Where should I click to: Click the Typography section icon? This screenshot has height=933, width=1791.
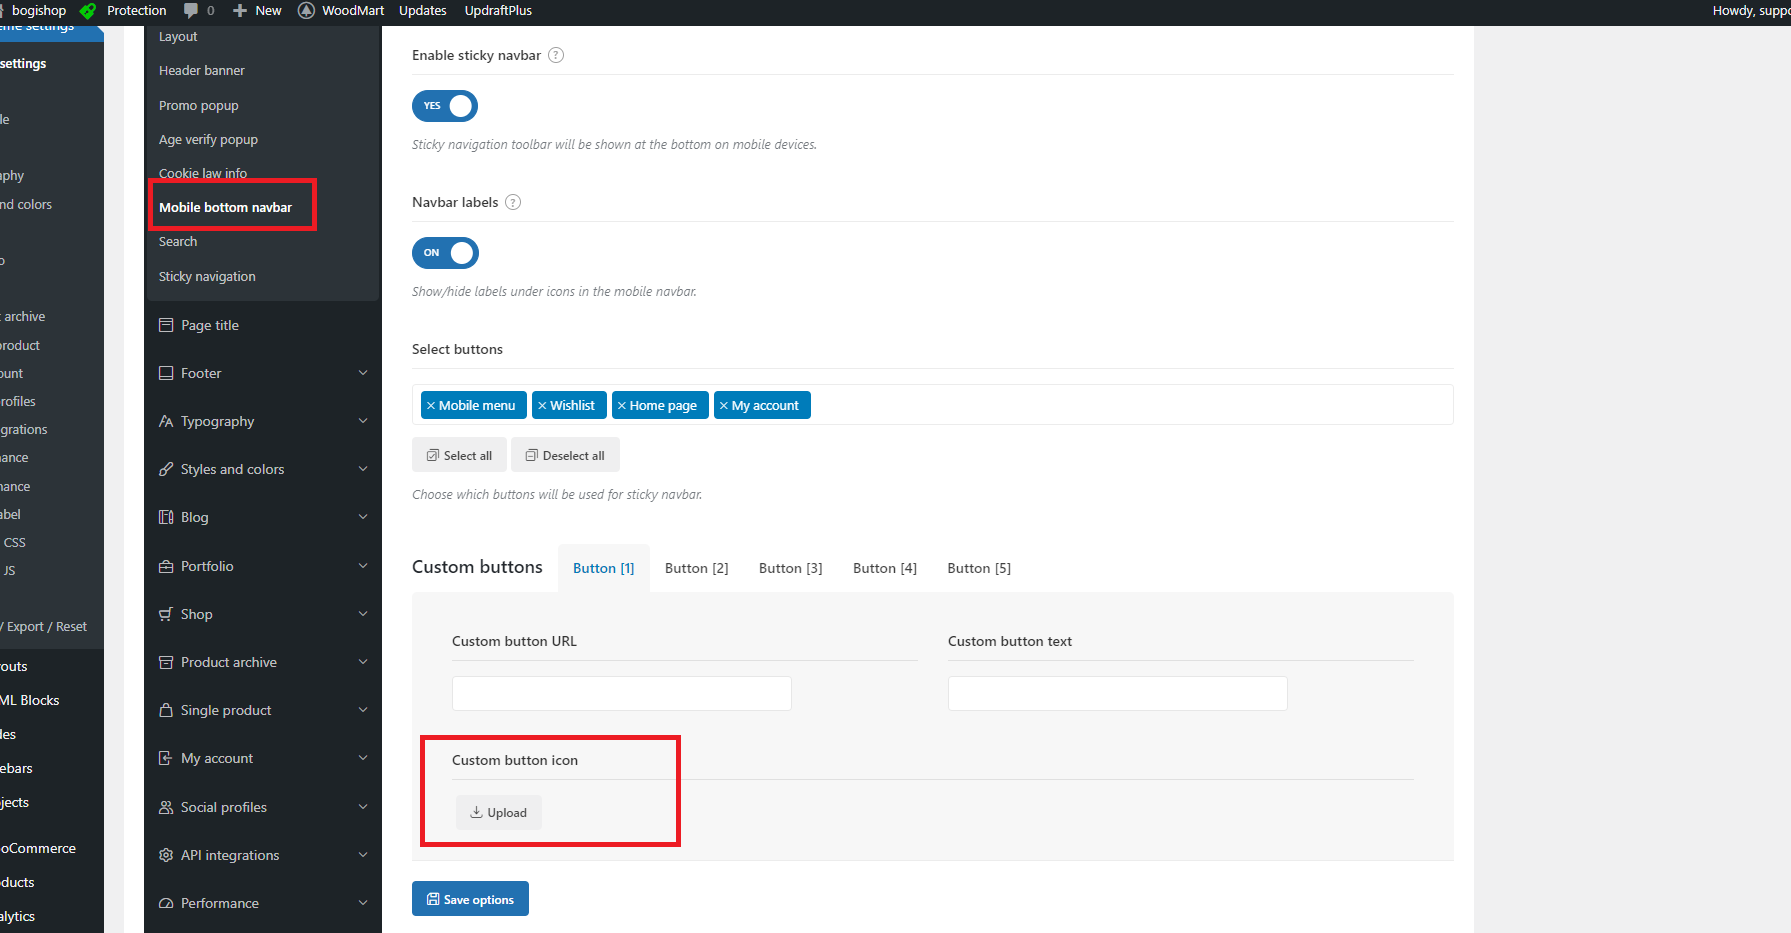click(x=166, y=421)
